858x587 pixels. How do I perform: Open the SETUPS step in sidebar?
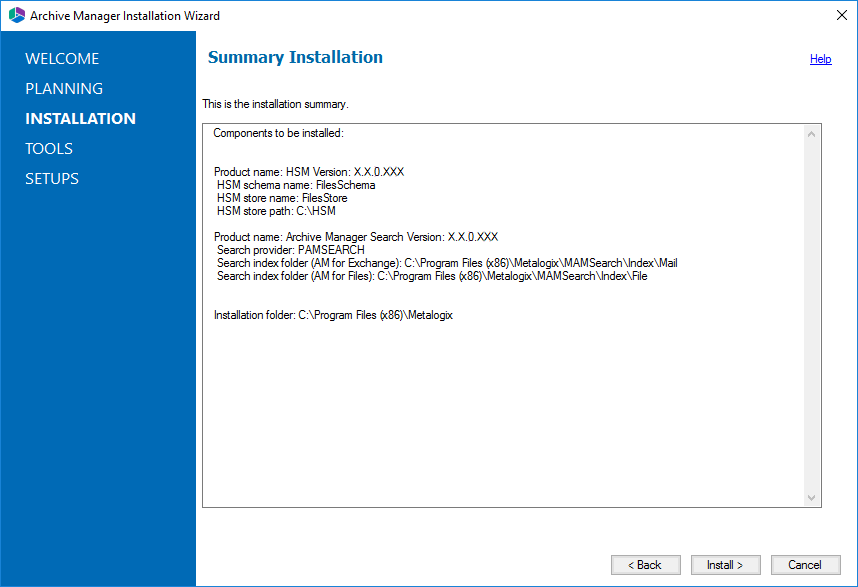[x=52, y=179]
